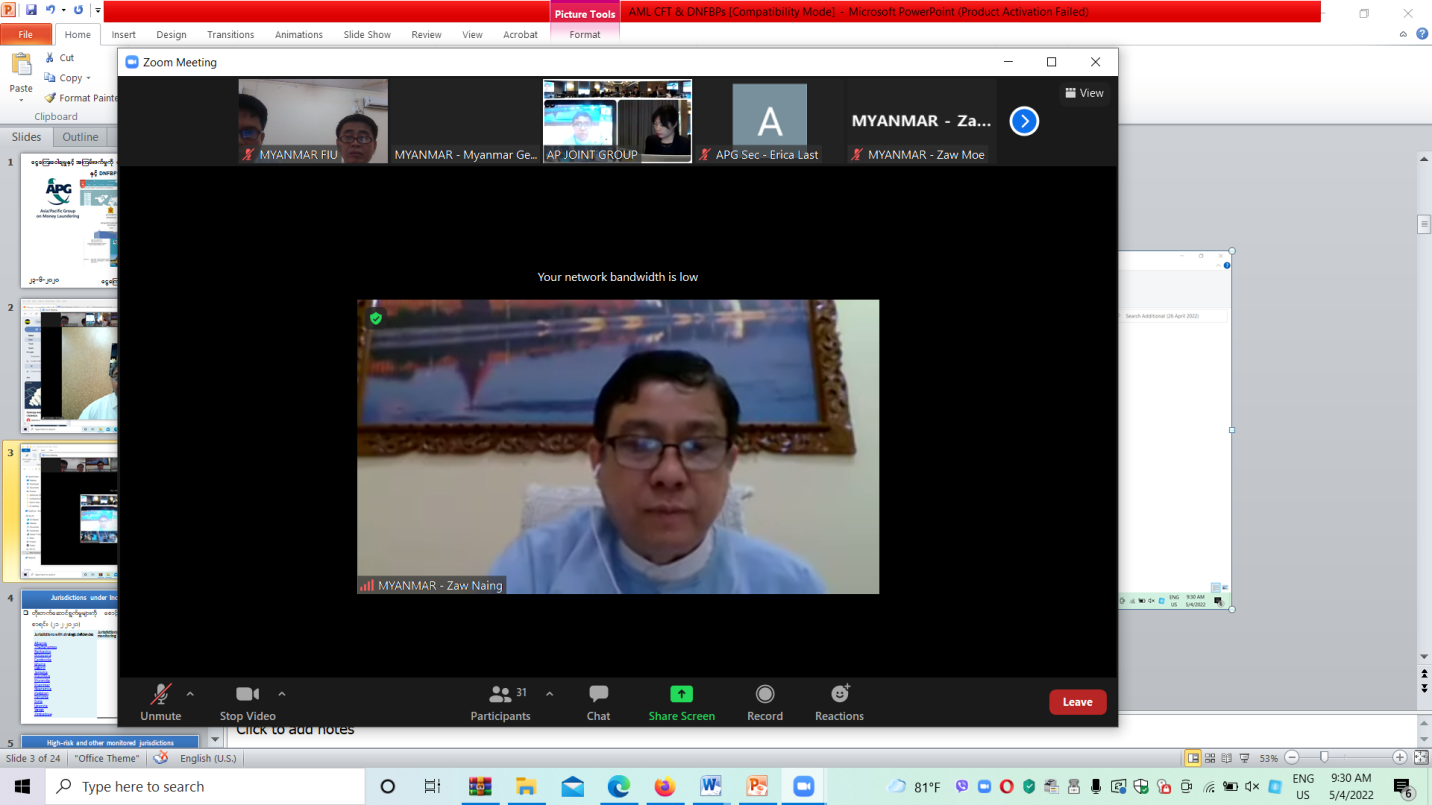Leave the Zoom meeting
The width and height of the screenshot is (1432, 805).
click(1077, 702)
